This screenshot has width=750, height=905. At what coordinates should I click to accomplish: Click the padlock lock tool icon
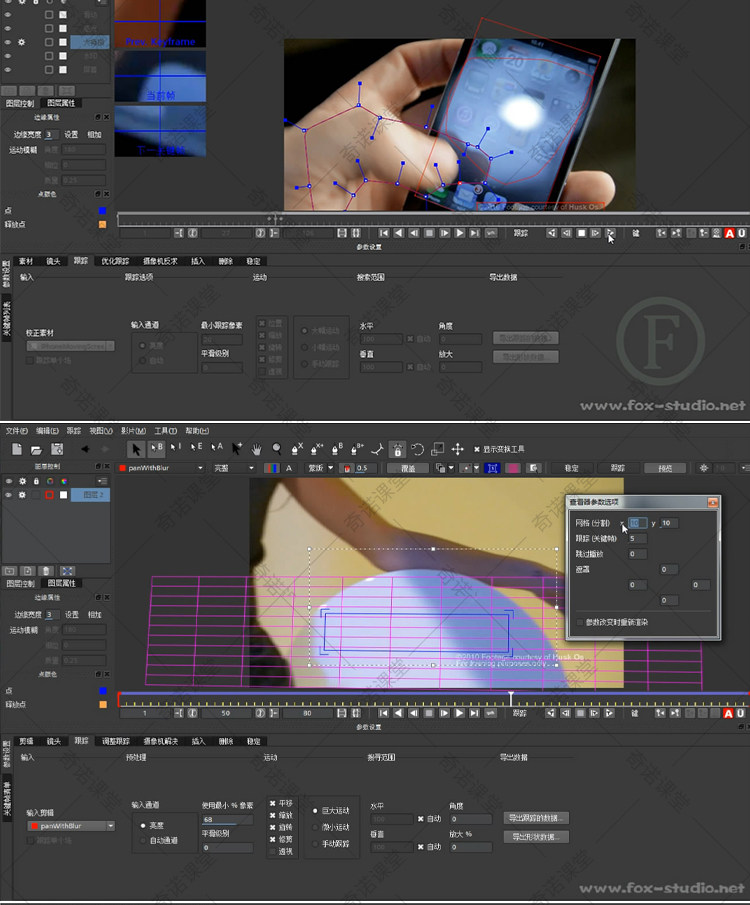397,449
